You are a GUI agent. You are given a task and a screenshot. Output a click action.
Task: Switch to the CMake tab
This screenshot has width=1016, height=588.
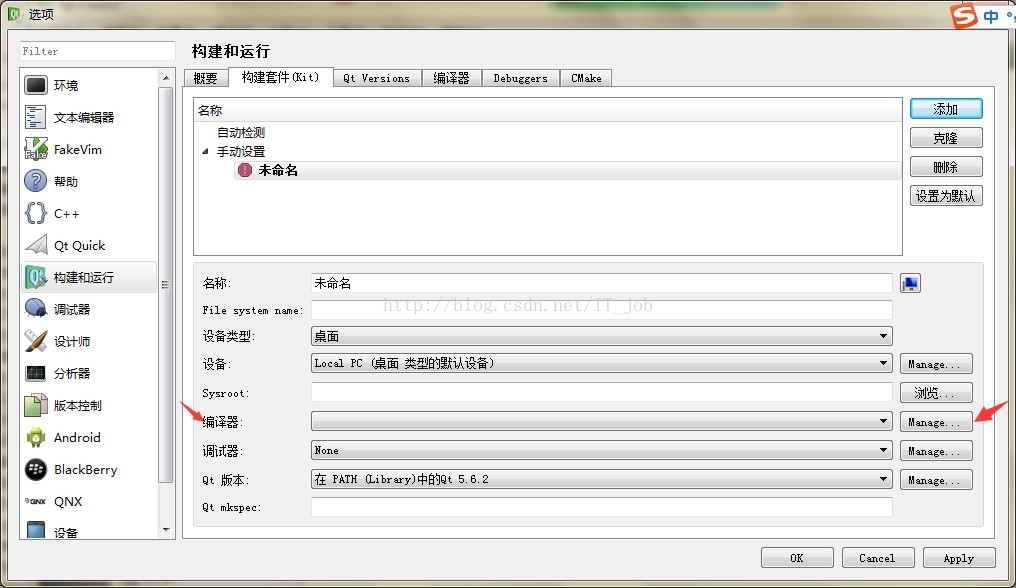click(586, 78)
